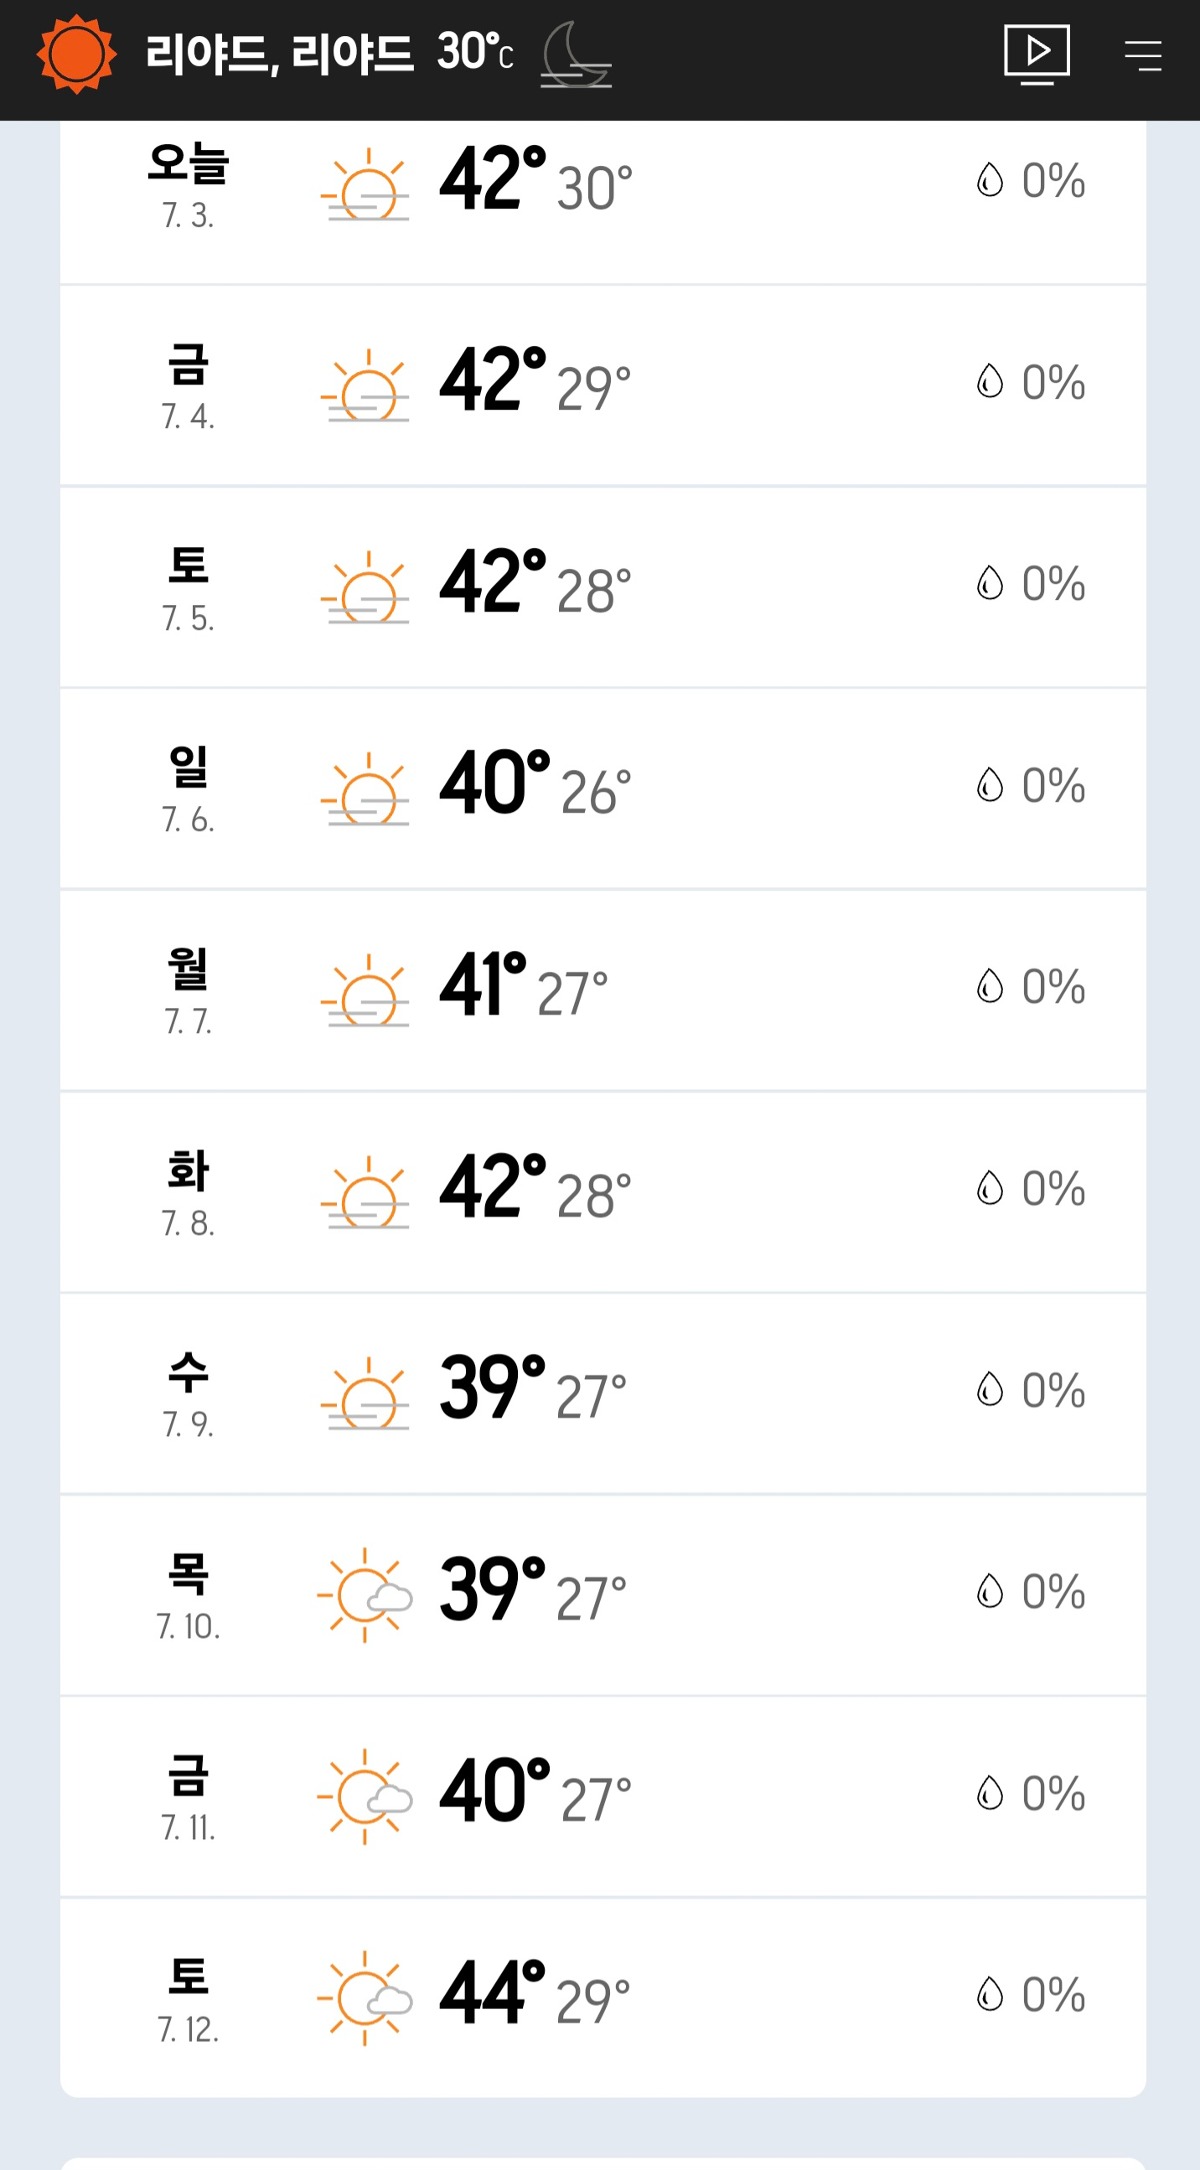Tap the 리야드, 리야드 location title
The width and height of the screenshot is (1200, 2170).
[x=279, y=54]
